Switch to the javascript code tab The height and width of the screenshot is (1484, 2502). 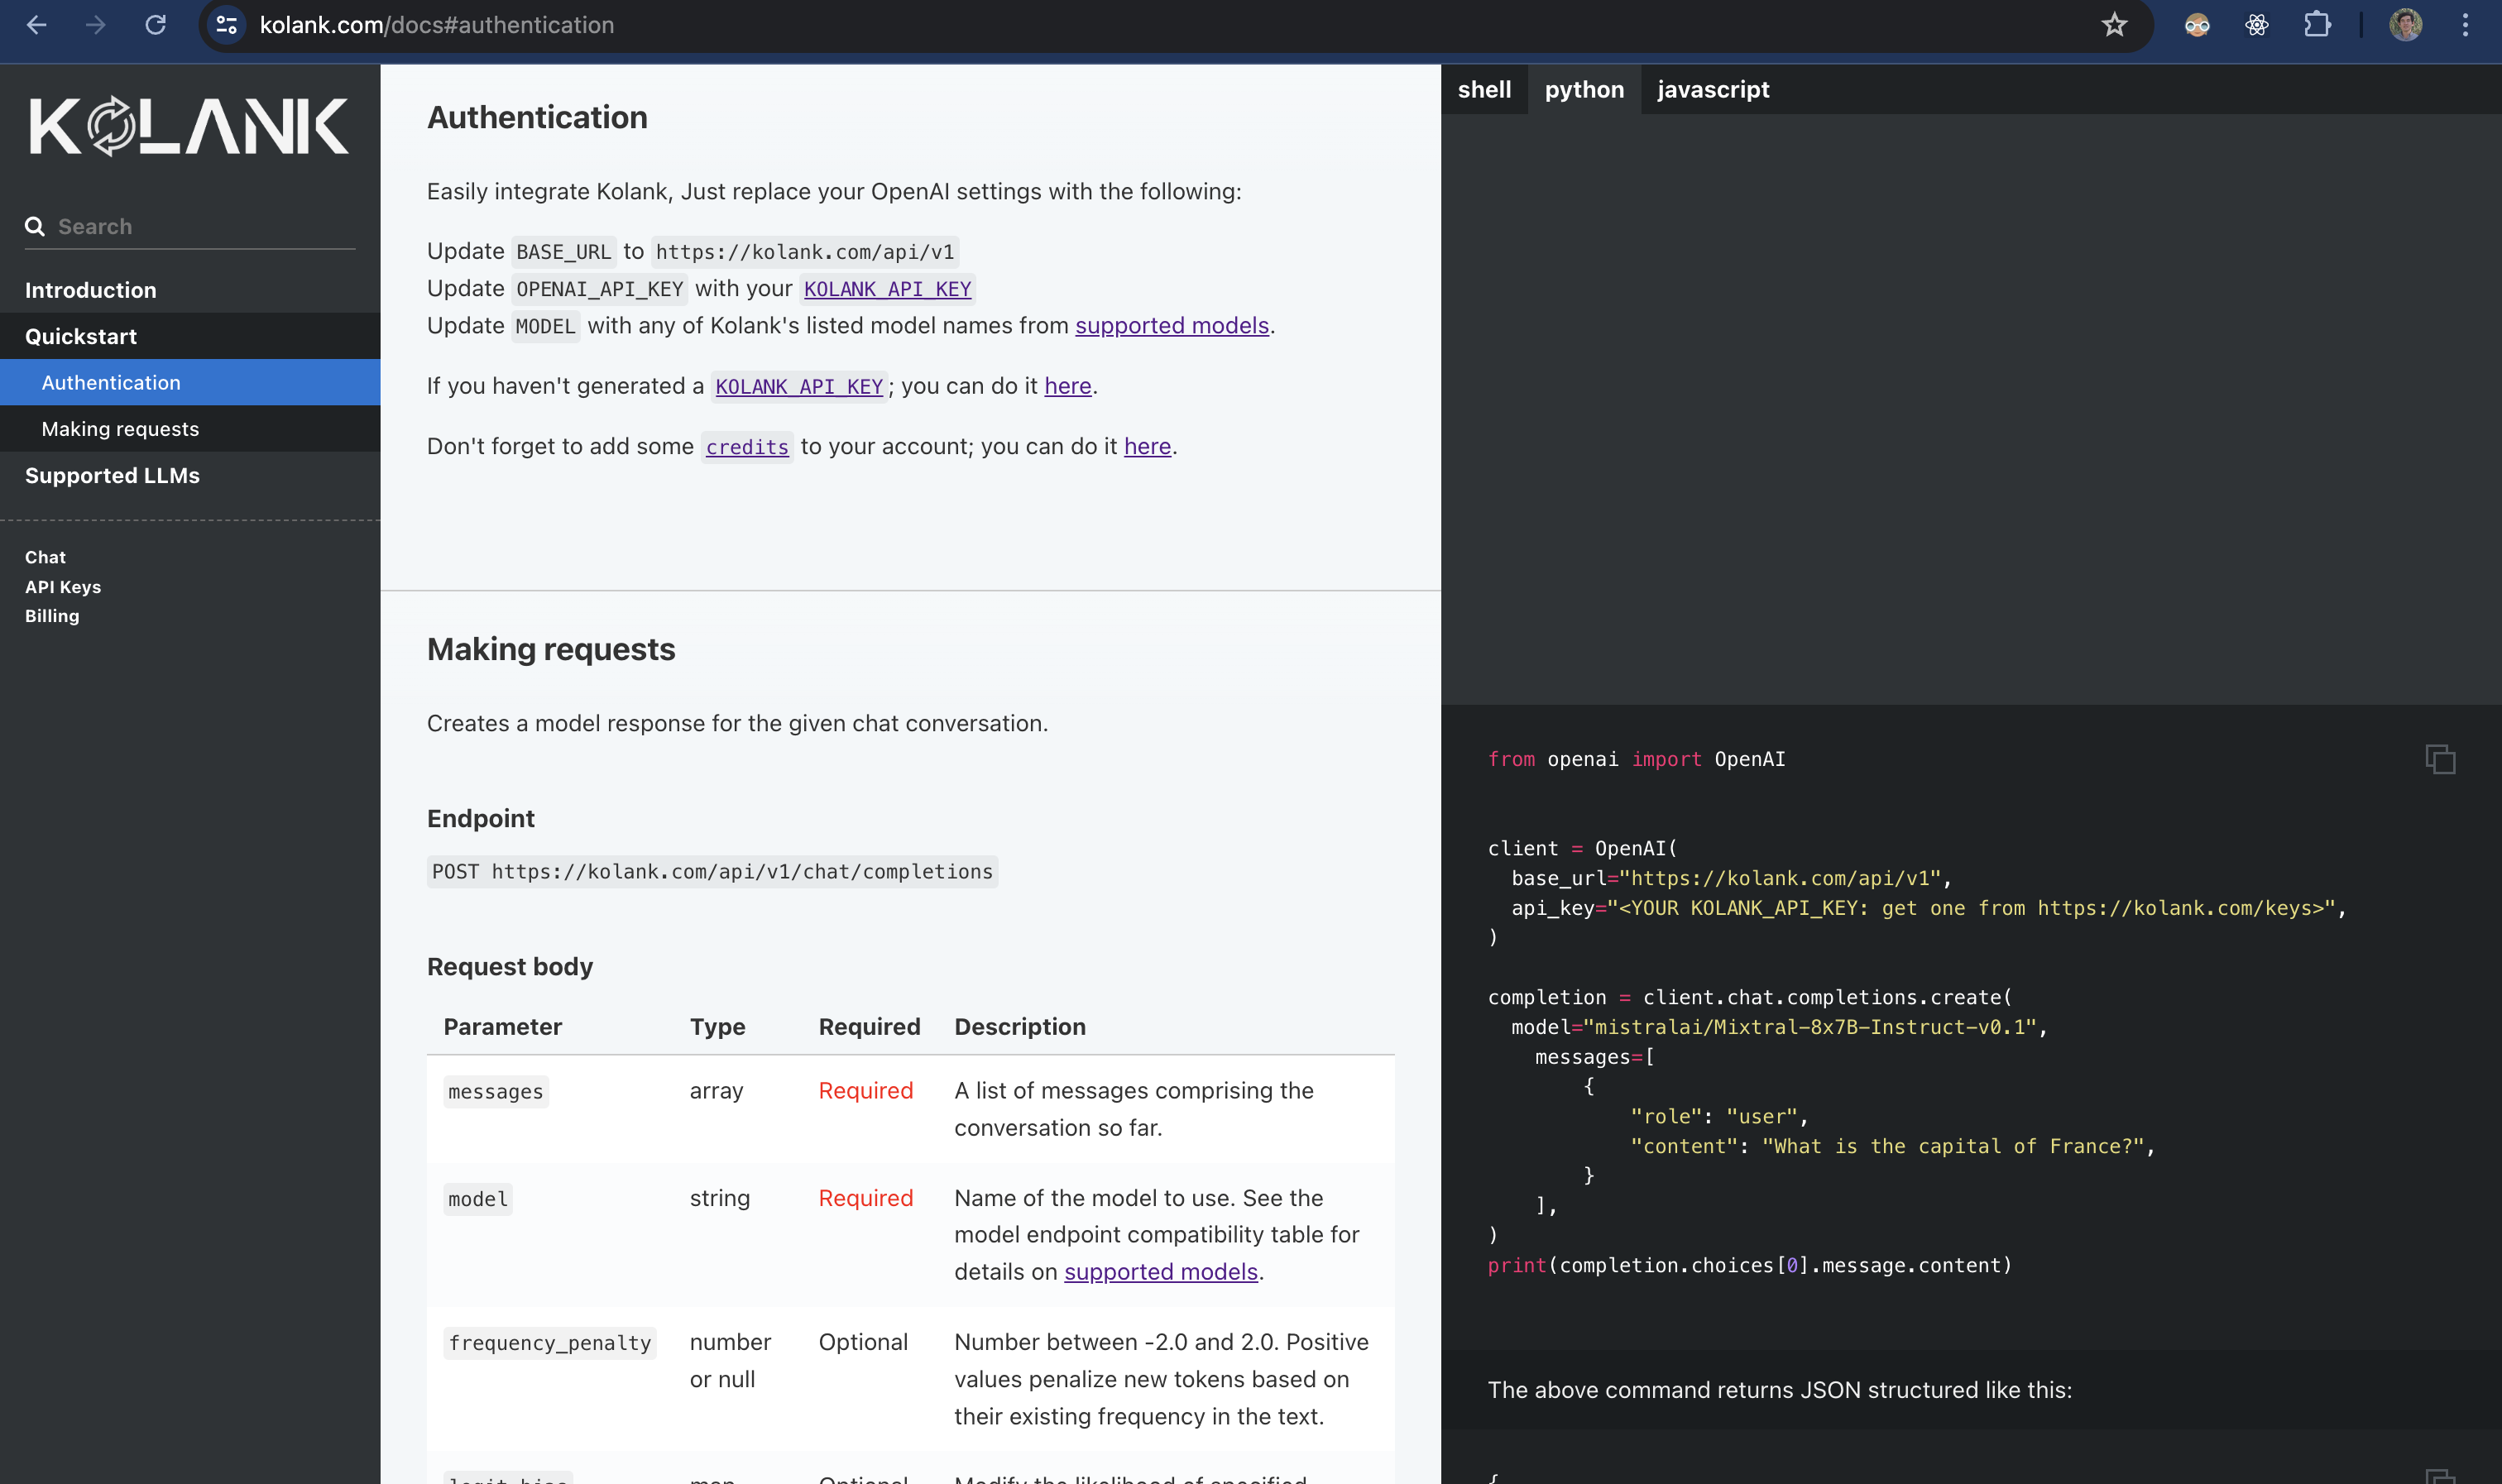tap(1712, 90)
